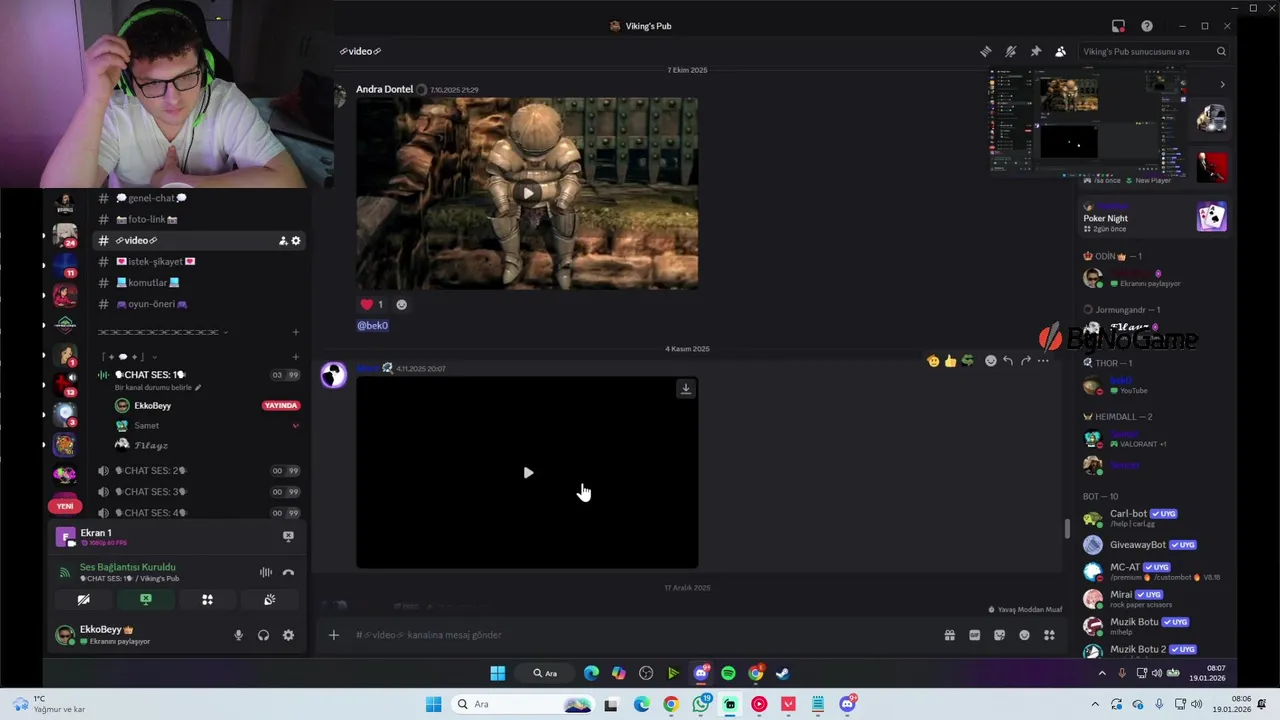The width and height of the screenshot is (1280, 720).
Task: Search in Viking's Pub server search box
Action: click(1155, 51)
